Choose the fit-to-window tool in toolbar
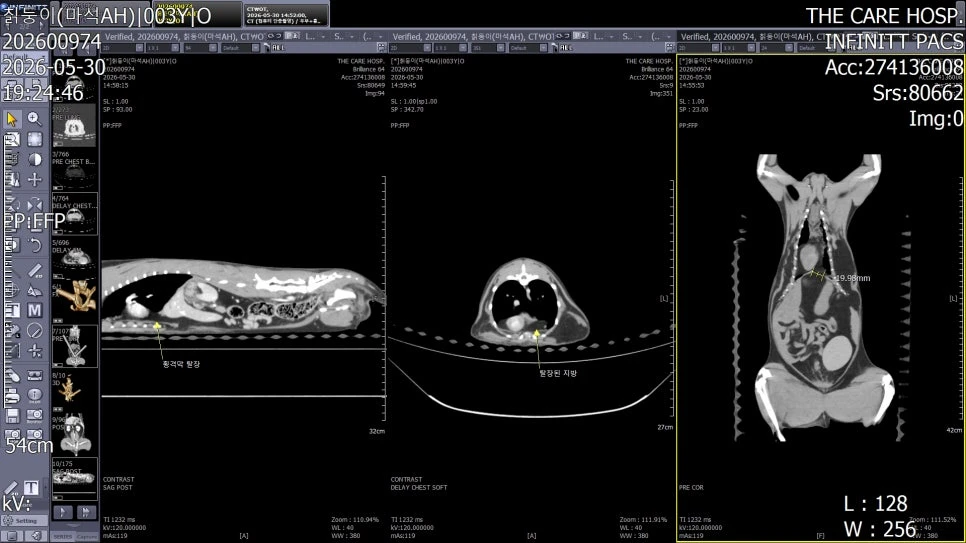Image resolution: width=966 pixels, height=543 pixels. (x=34, y=139)
